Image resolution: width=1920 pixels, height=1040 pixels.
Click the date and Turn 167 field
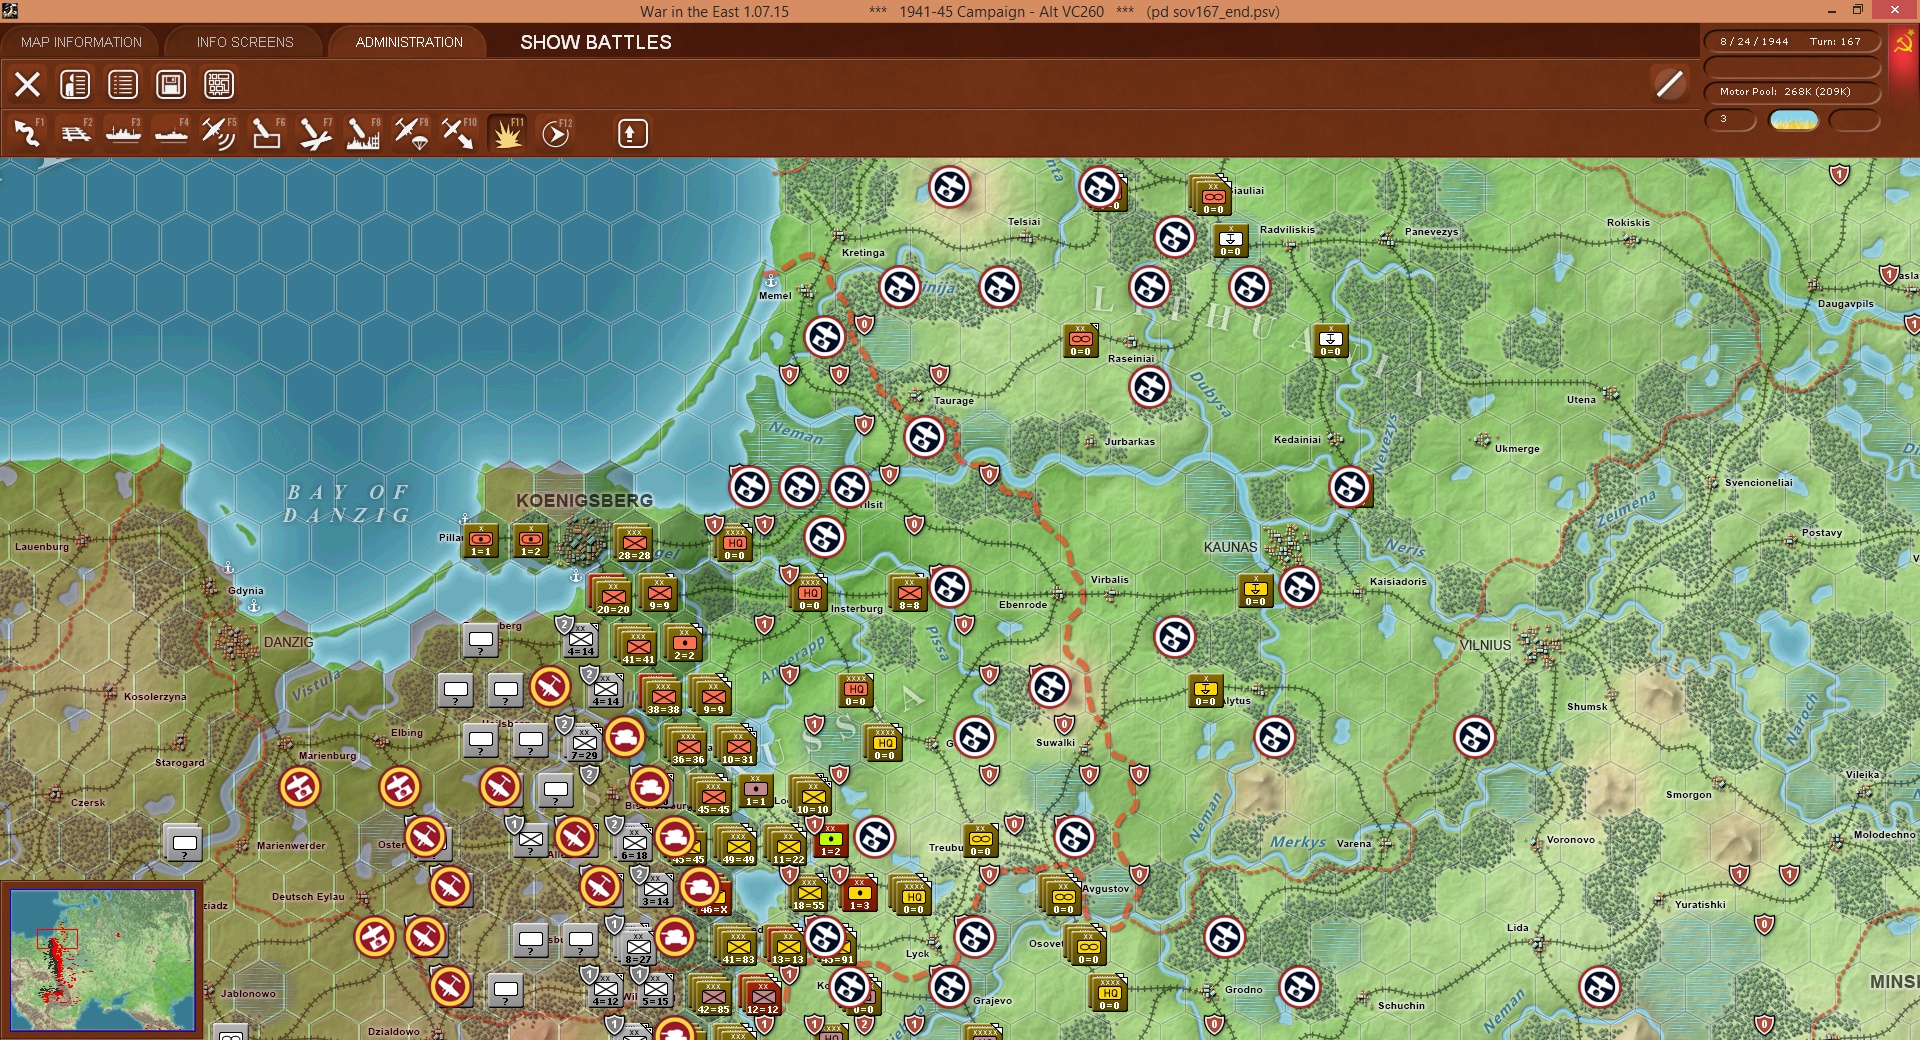(x=1791, y=42)
